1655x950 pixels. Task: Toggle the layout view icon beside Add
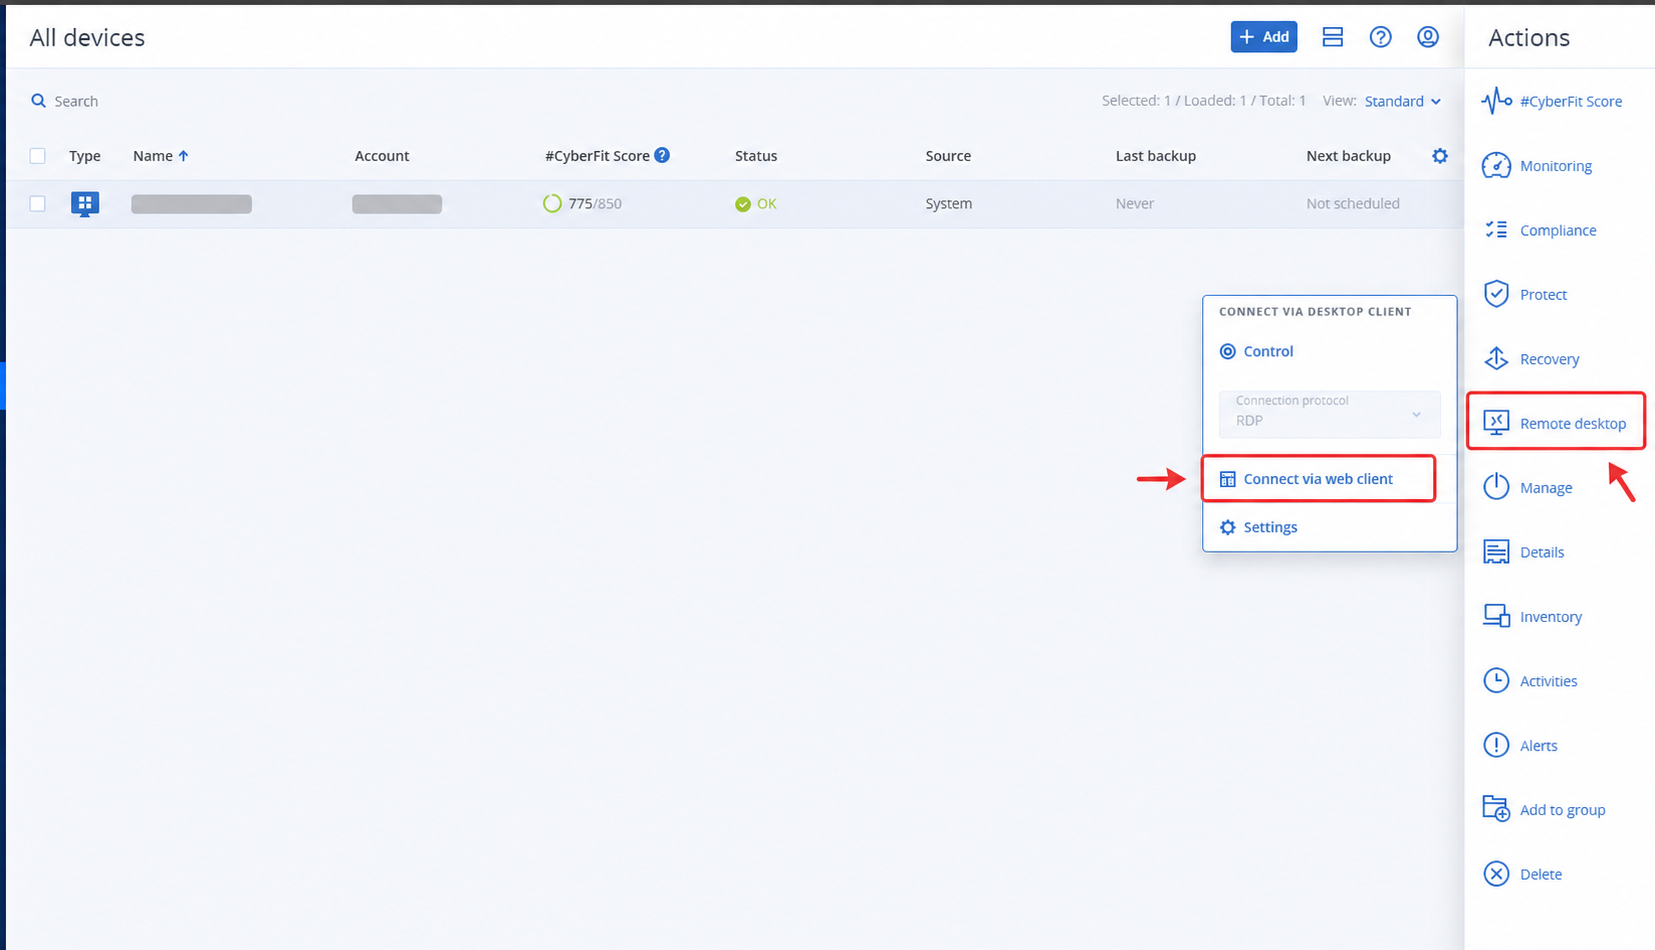[1332, 37]
